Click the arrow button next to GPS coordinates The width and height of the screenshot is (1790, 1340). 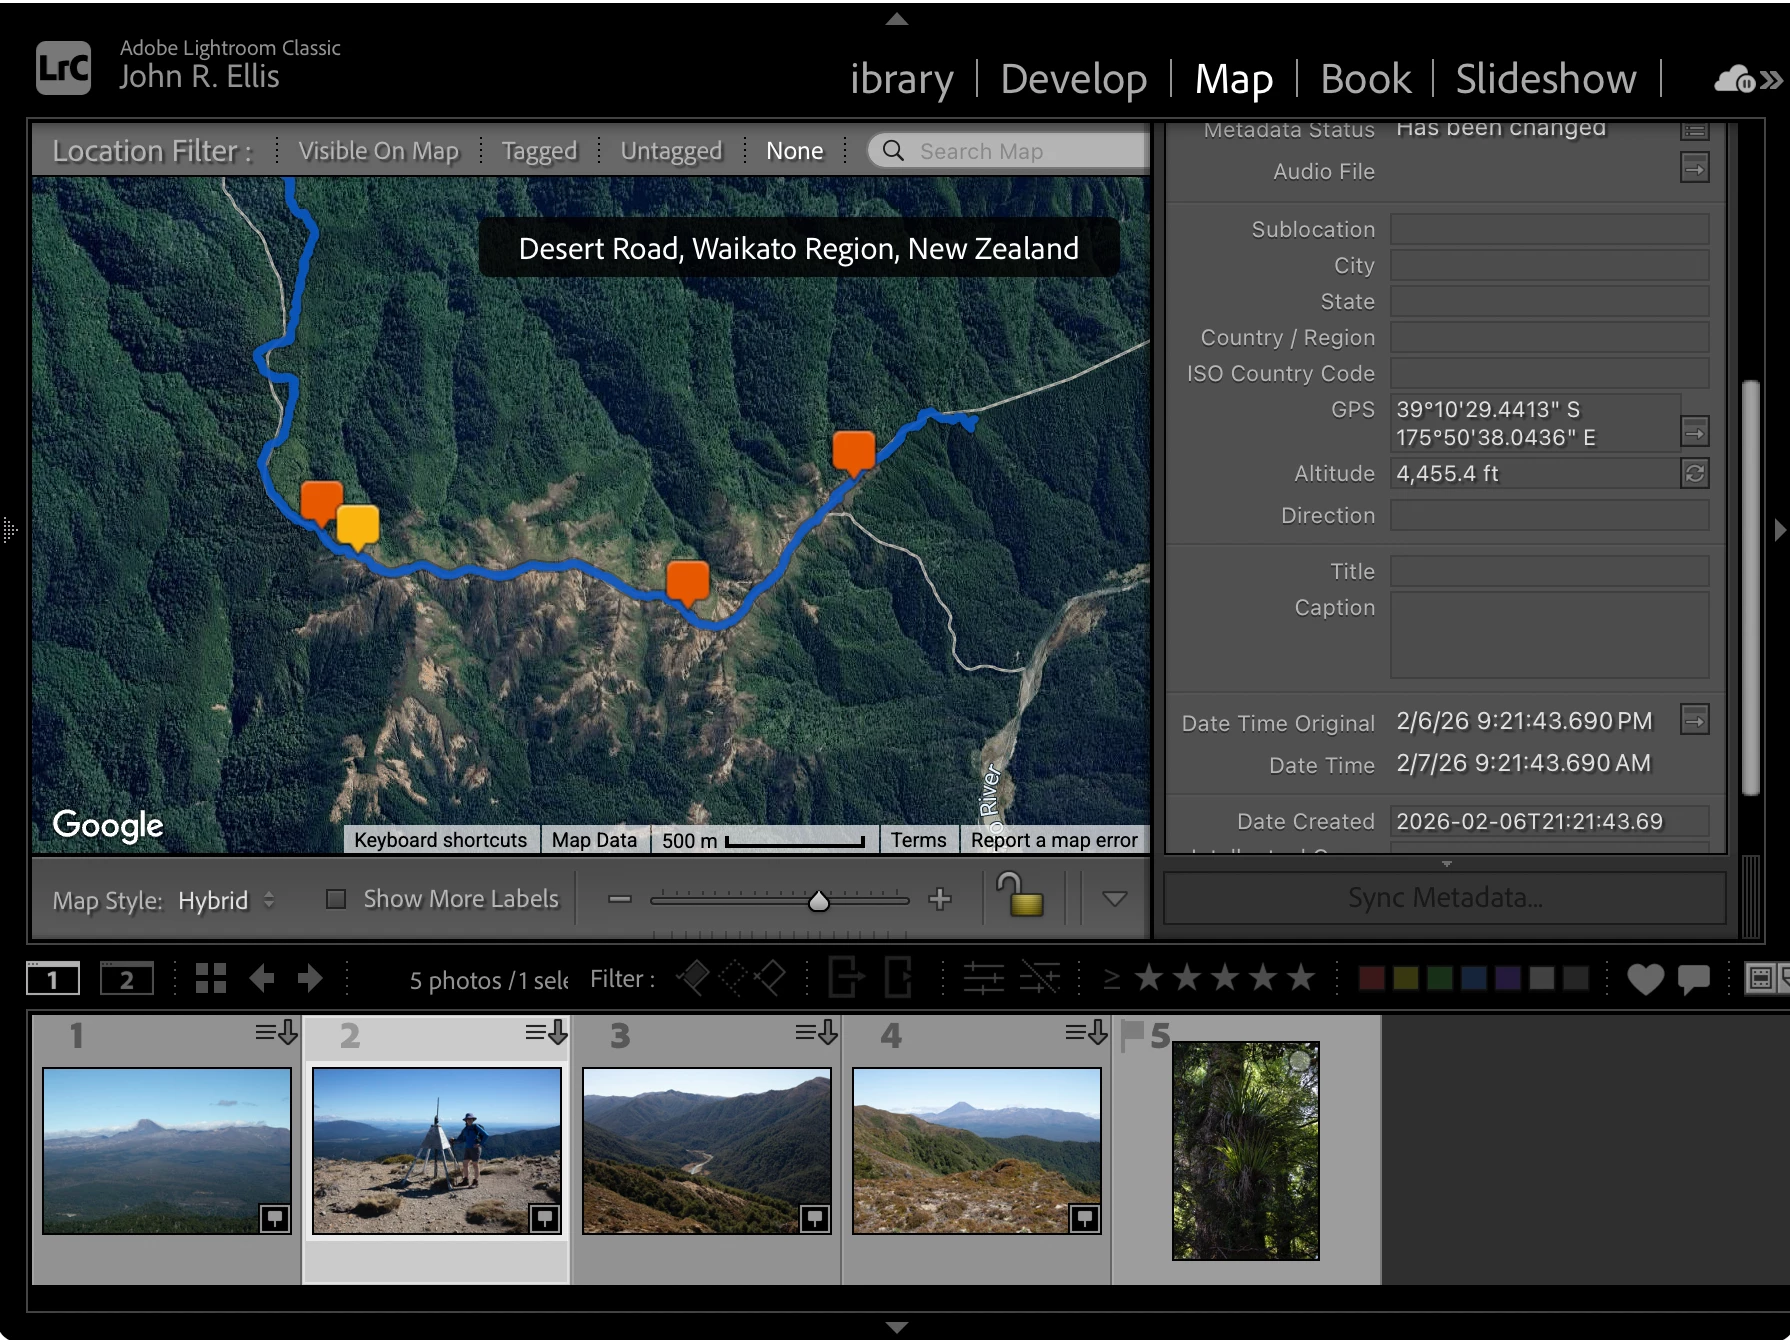1694,432
